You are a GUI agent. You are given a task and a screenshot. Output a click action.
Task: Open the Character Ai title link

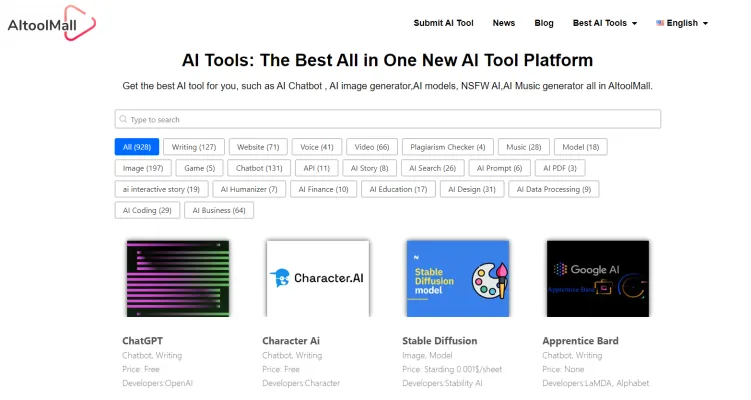(292, 341)
